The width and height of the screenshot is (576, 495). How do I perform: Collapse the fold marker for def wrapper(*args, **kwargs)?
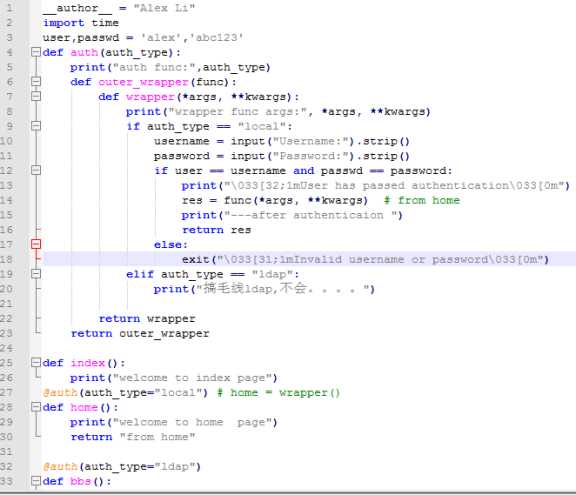tap(36, 96)
